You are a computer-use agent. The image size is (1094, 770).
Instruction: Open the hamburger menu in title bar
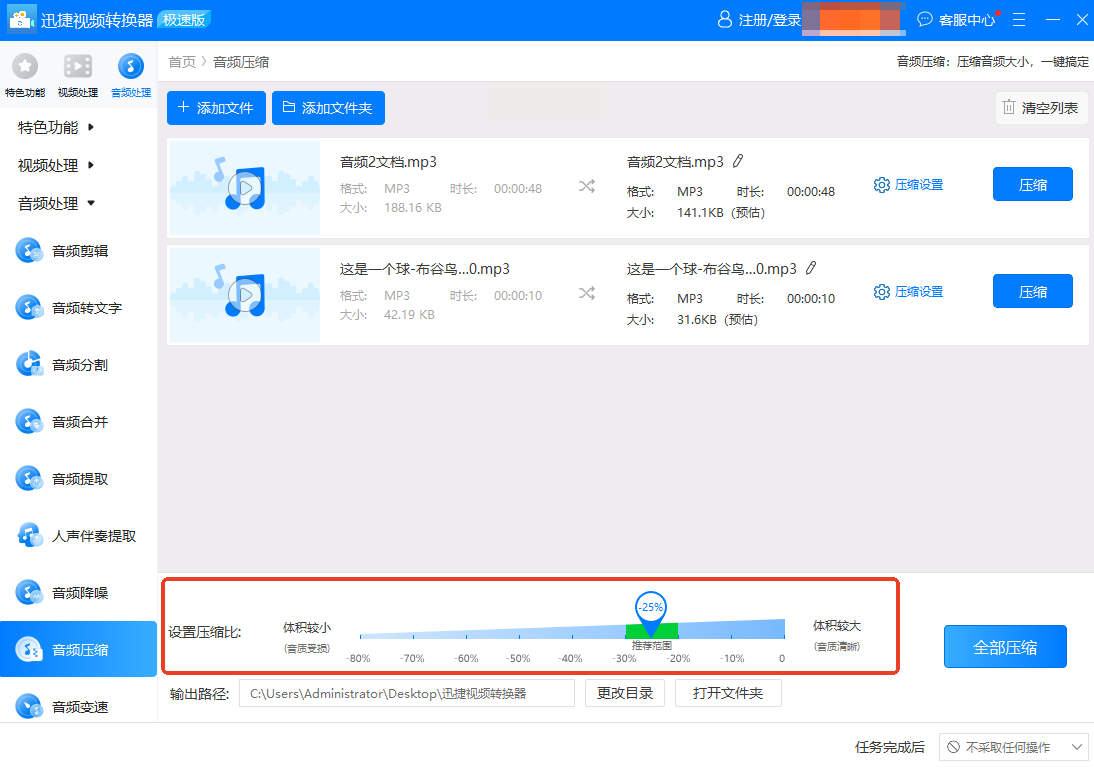(x=1019, y=20)
